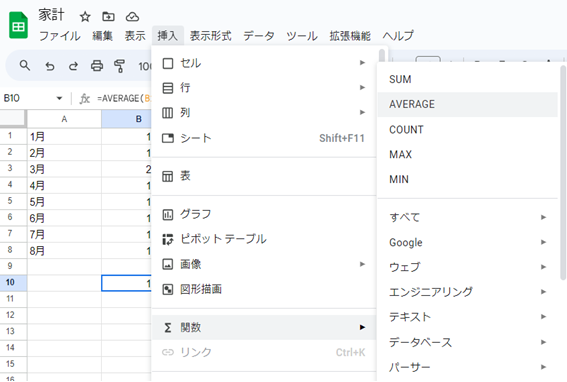Select cell containing 5月
567x382 pixels.
[64, 202]
